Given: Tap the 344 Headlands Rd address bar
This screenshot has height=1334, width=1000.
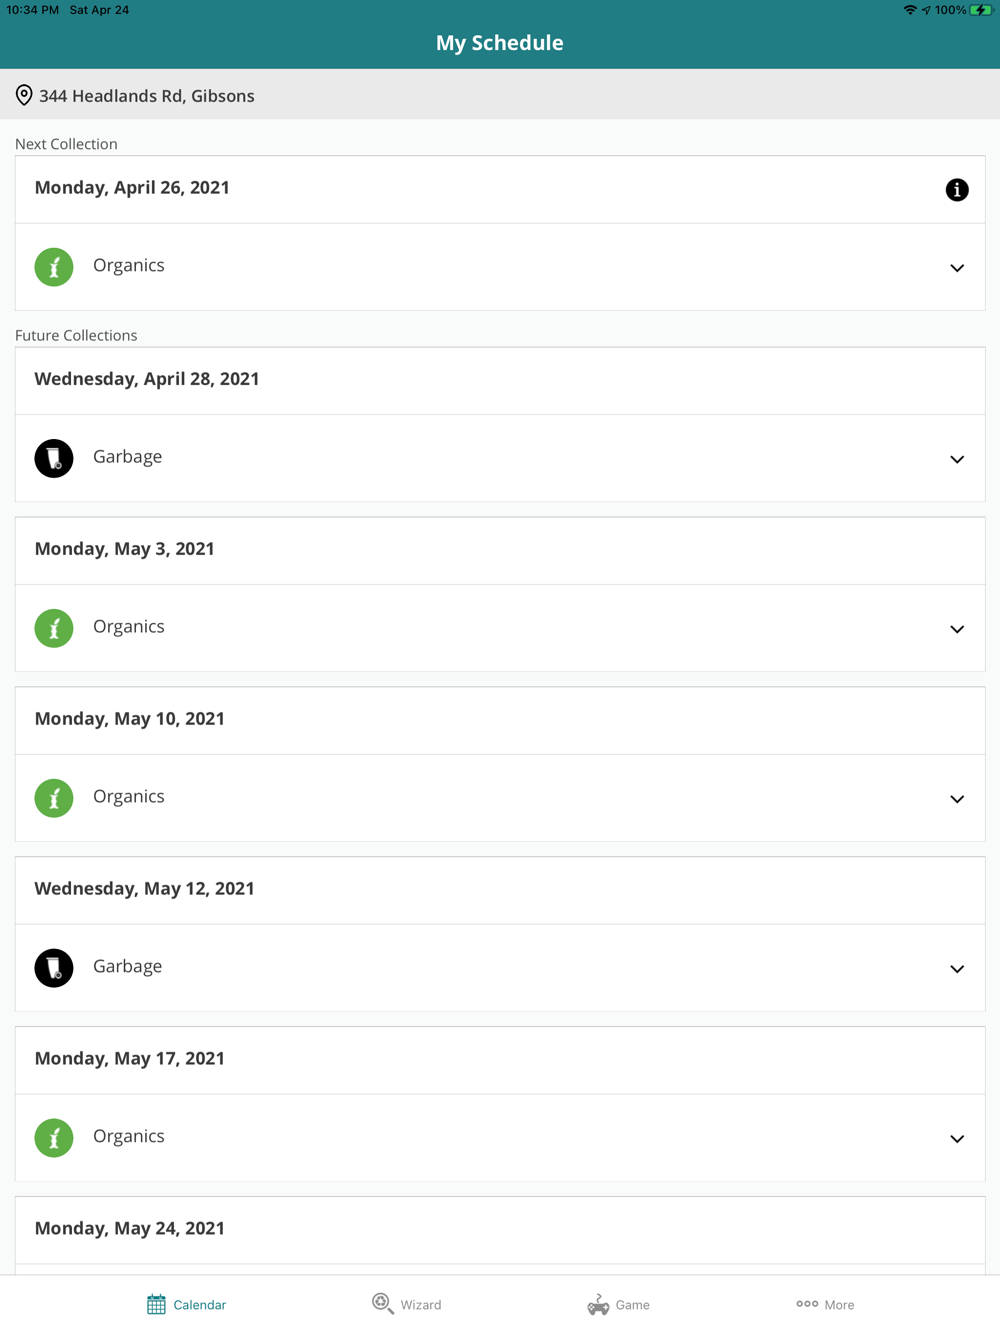Looking at the screenshot, I should pos(147,95).
